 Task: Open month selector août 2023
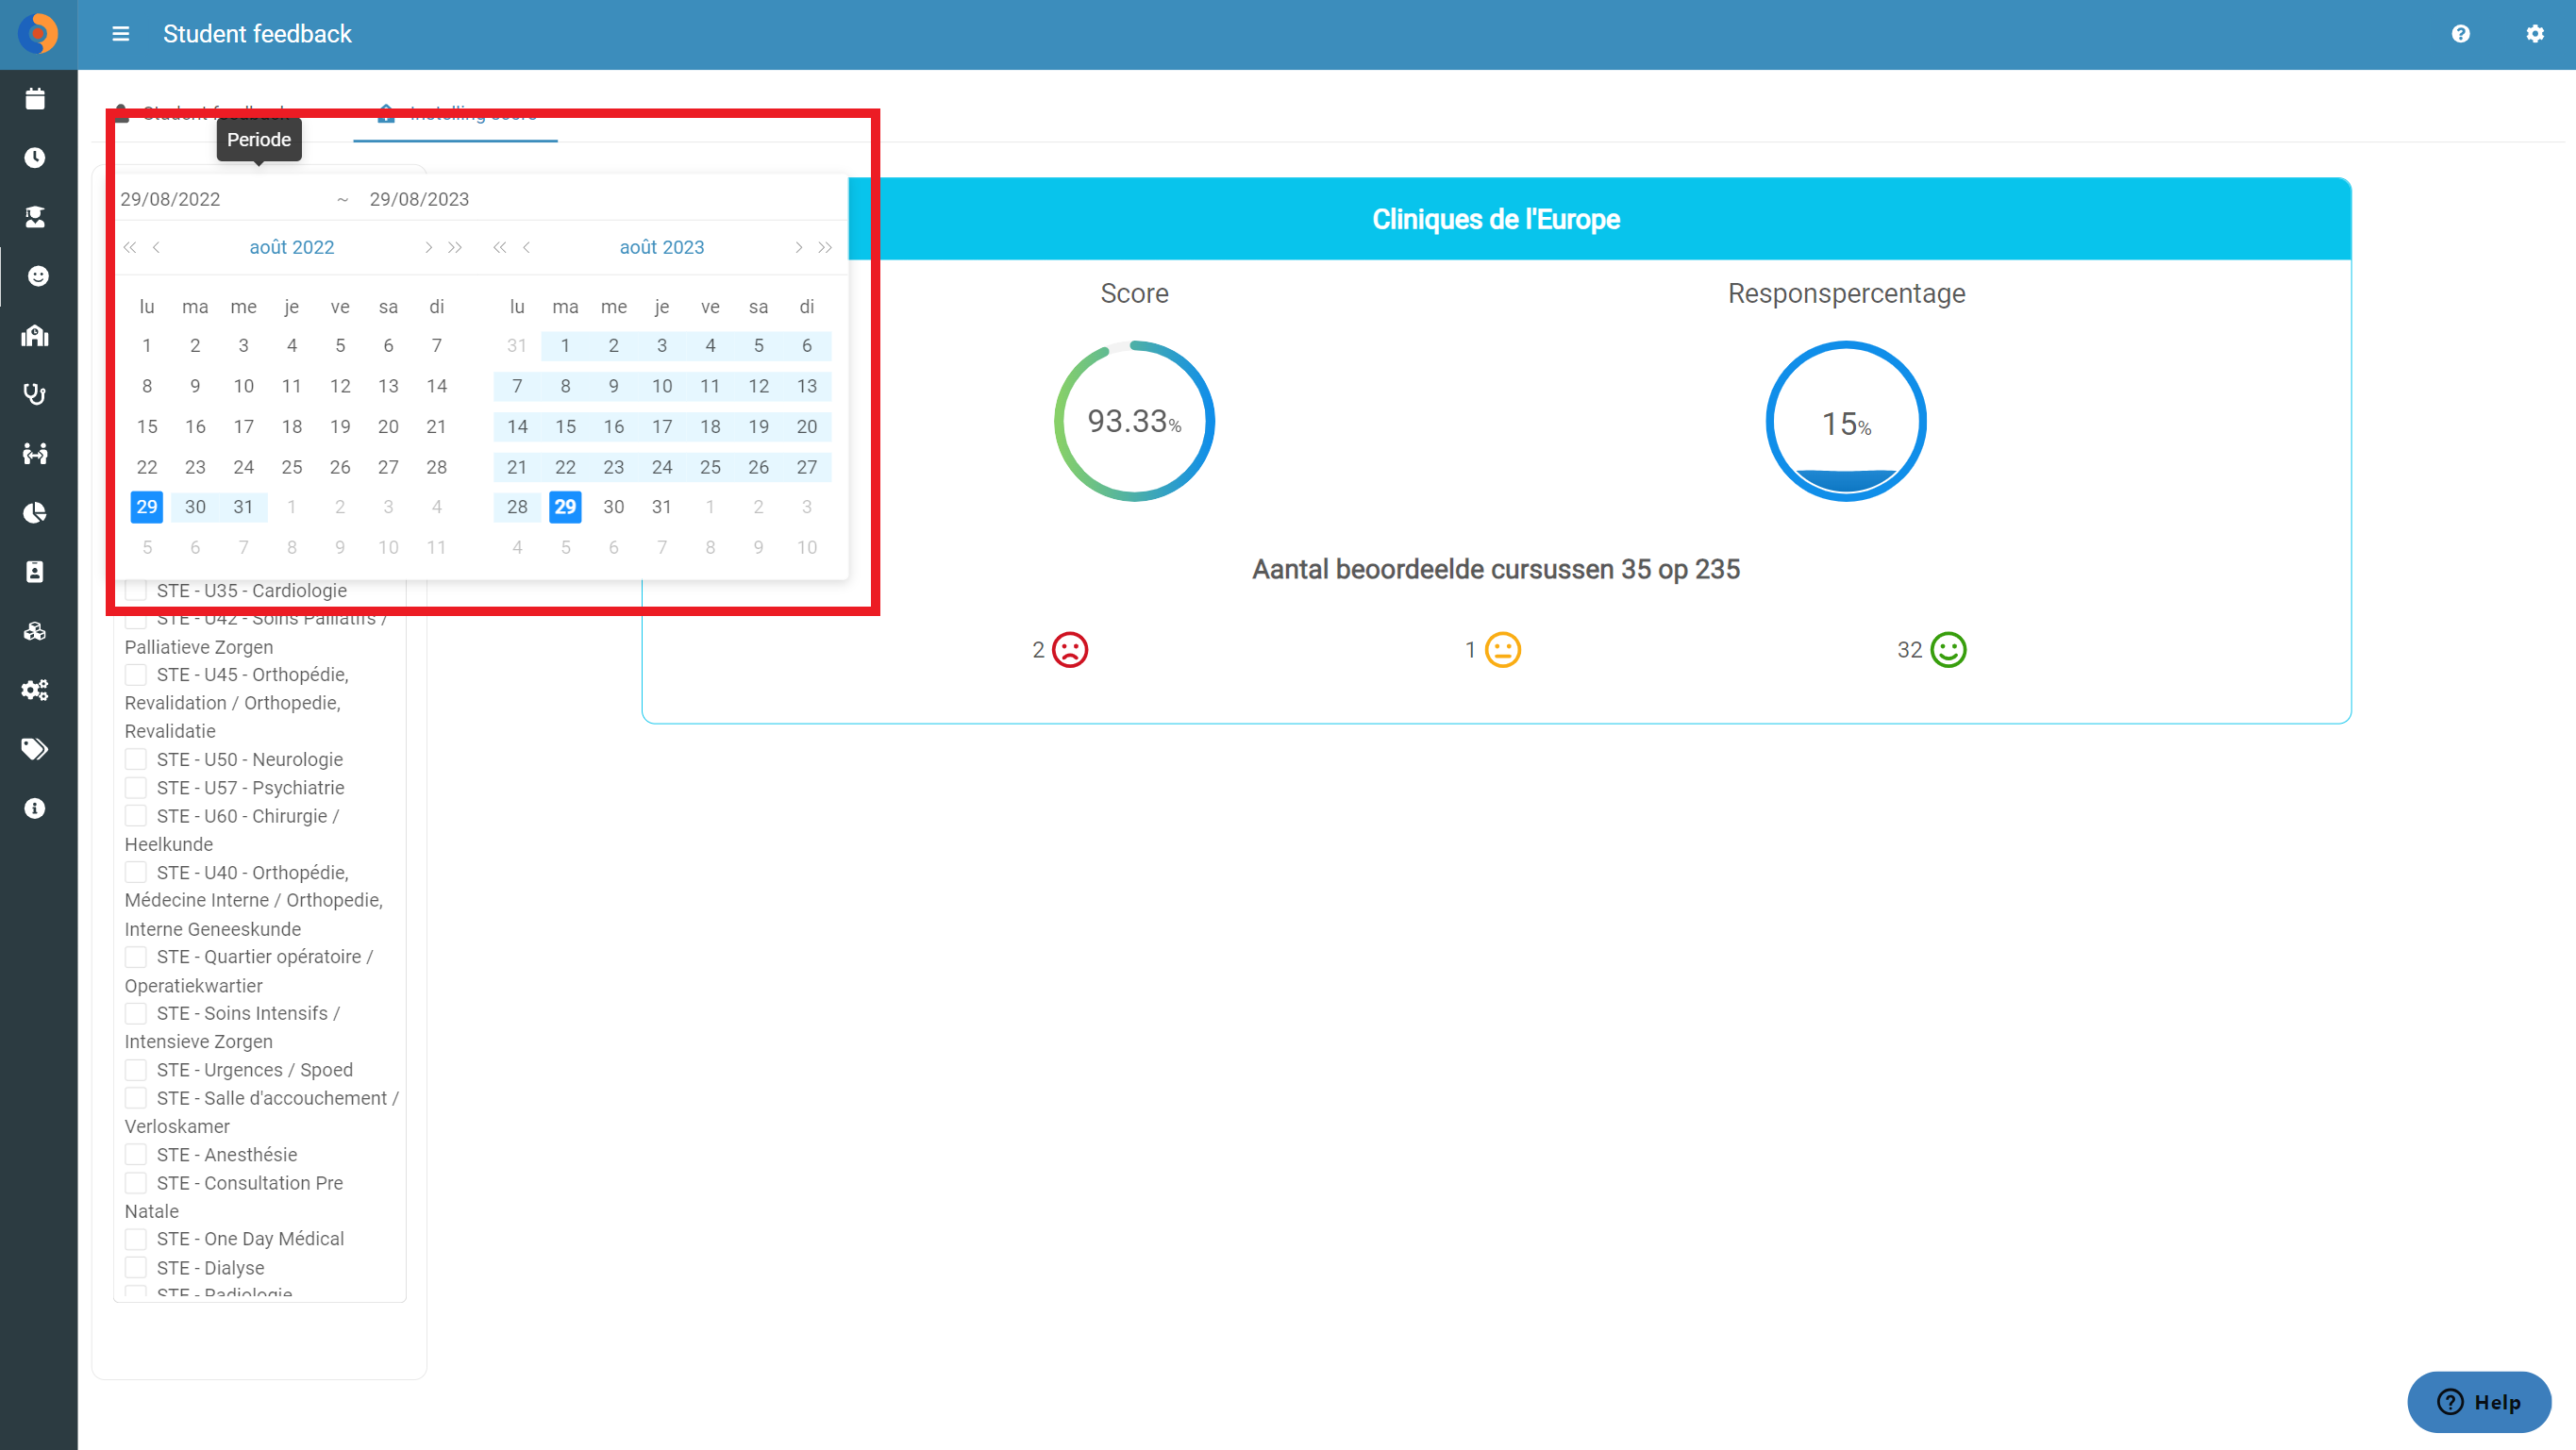(x=662, y=247)
